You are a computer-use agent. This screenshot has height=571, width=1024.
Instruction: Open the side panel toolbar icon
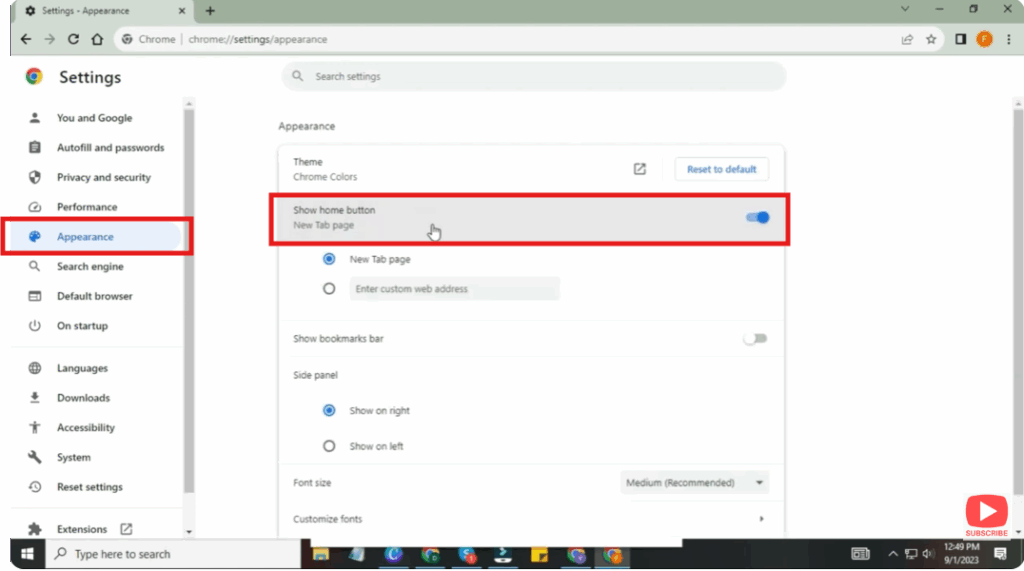[960, 40]
